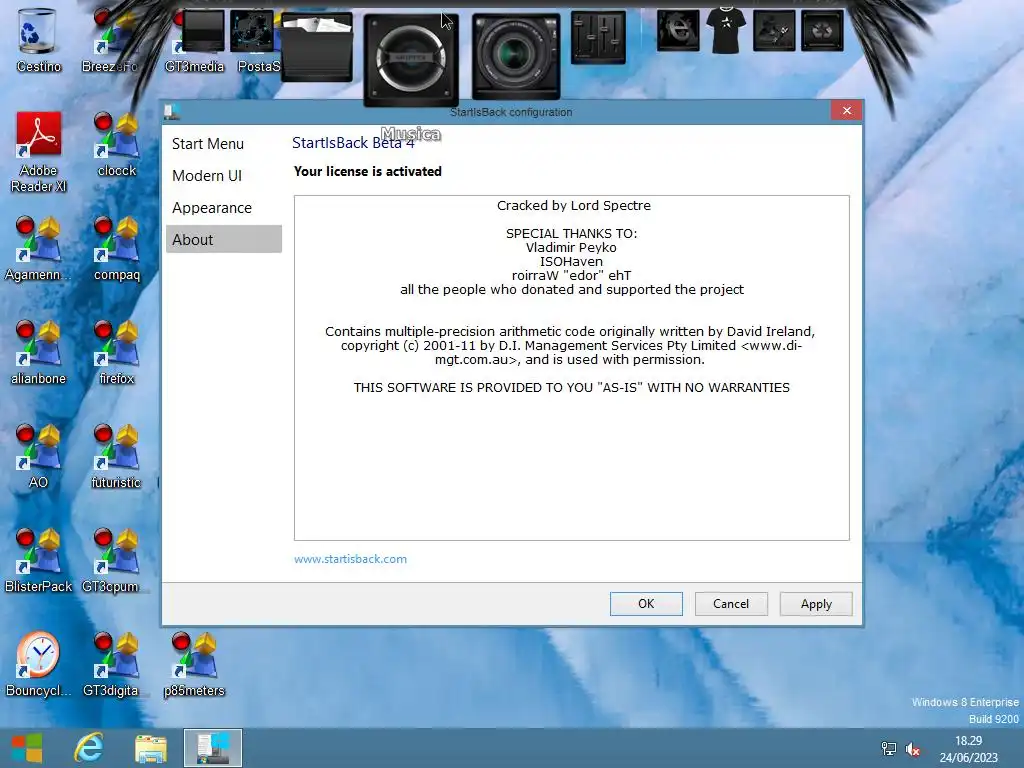Open the AO desktop shortcut
The height and width of the screenshot is (768, 1024).
[x=38, y=456]
